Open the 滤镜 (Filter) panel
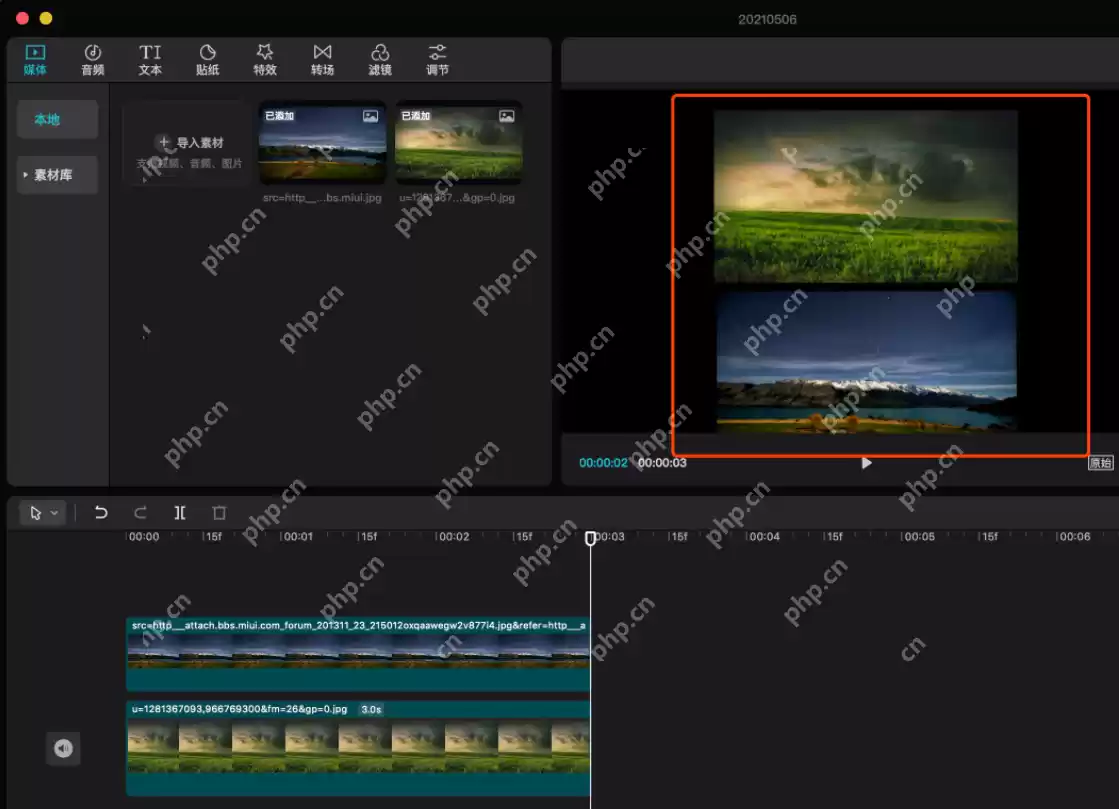1119x809 pixels. pyautogui.click(x=379, y=58)
